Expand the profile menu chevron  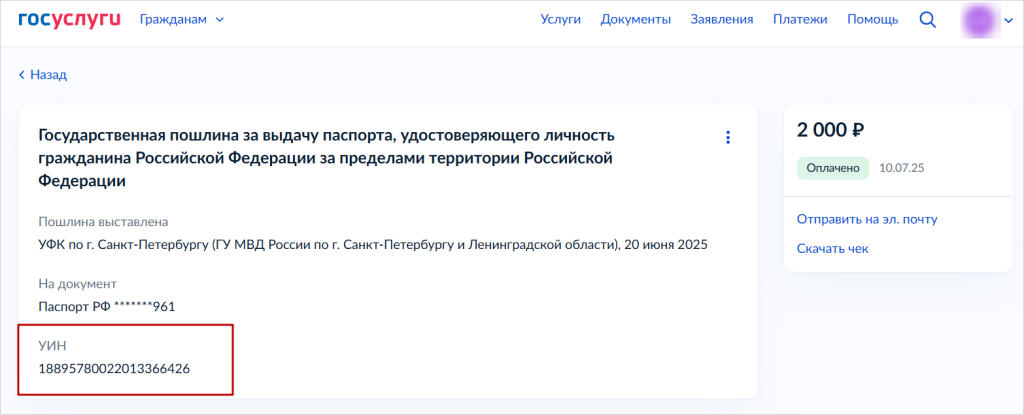1008,20
